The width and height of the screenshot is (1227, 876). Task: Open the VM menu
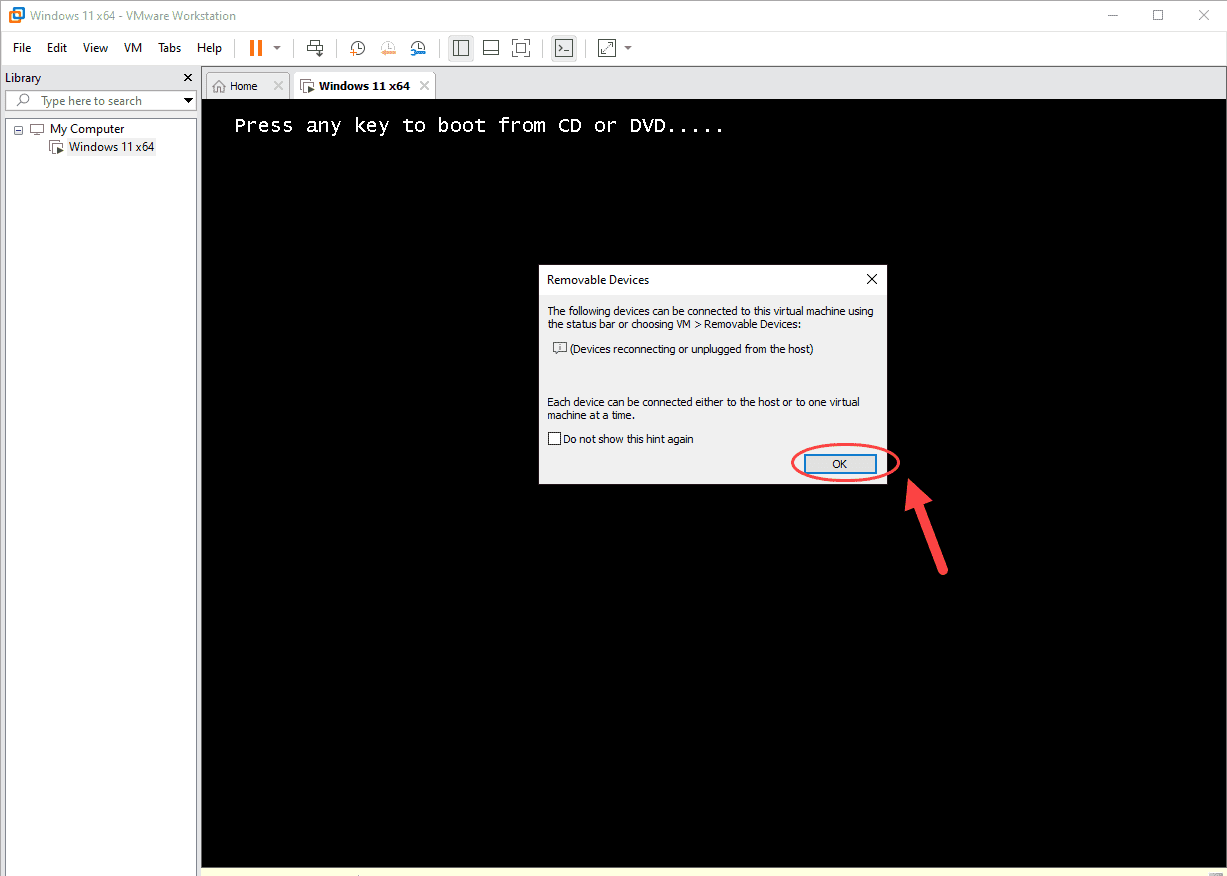pyautogui.click(x=133, y=48)
